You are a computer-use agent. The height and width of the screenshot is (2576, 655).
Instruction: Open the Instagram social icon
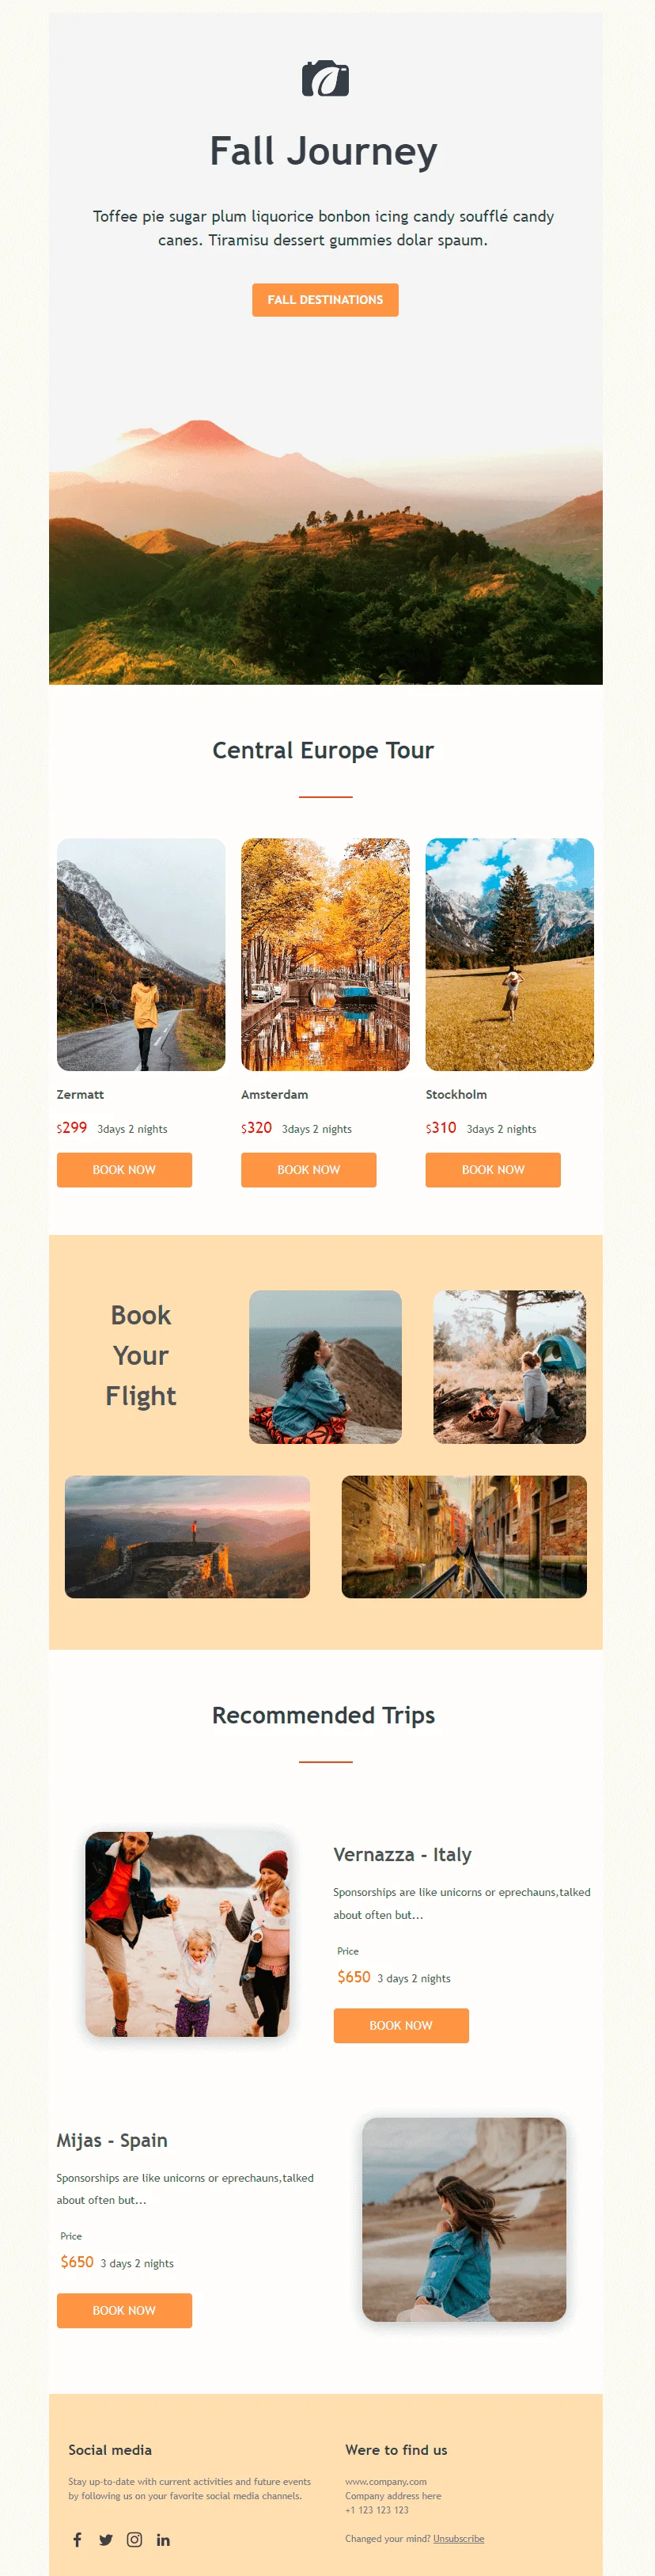134,2539
